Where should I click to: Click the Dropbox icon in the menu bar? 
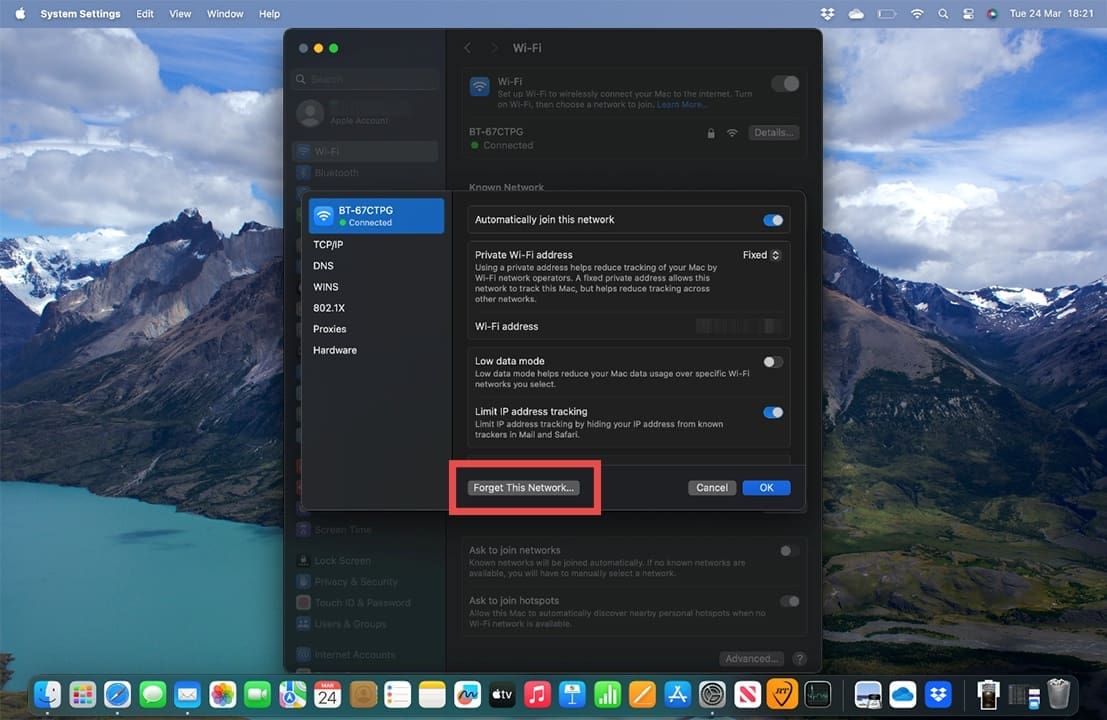coord(827,13)
